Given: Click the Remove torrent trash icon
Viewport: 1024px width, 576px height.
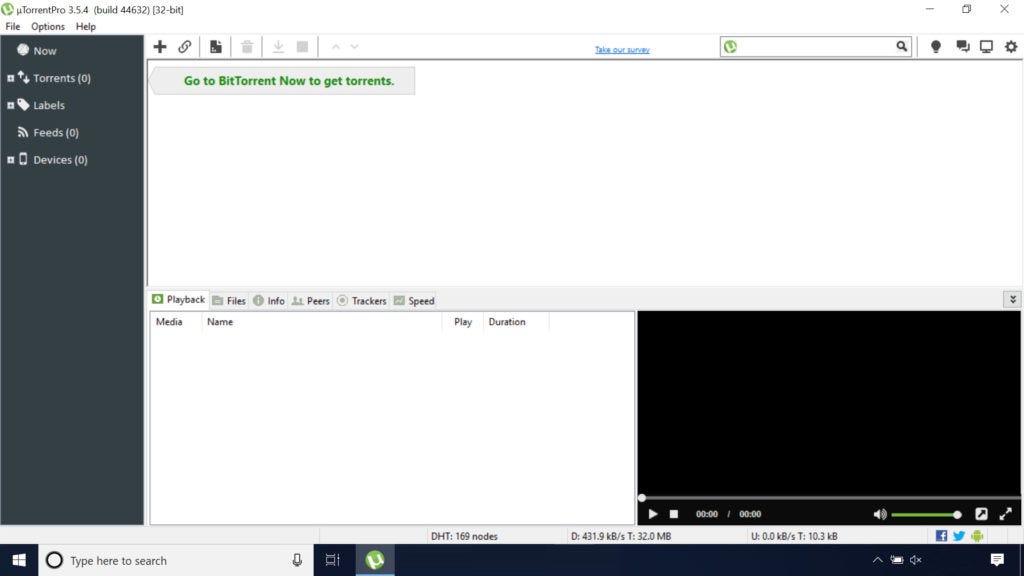Looking at the screenshot, I should tap(247, 46).
